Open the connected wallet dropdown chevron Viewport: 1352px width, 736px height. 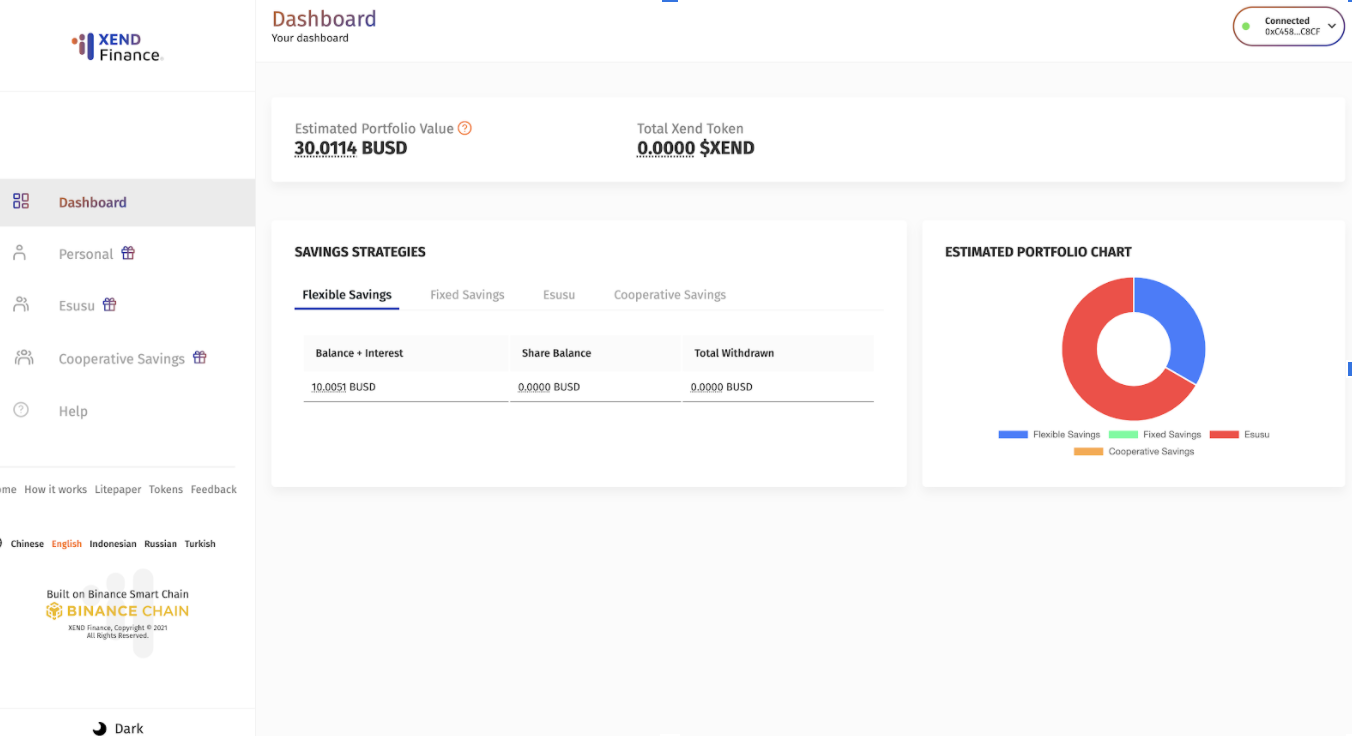tap(1332, 26)
